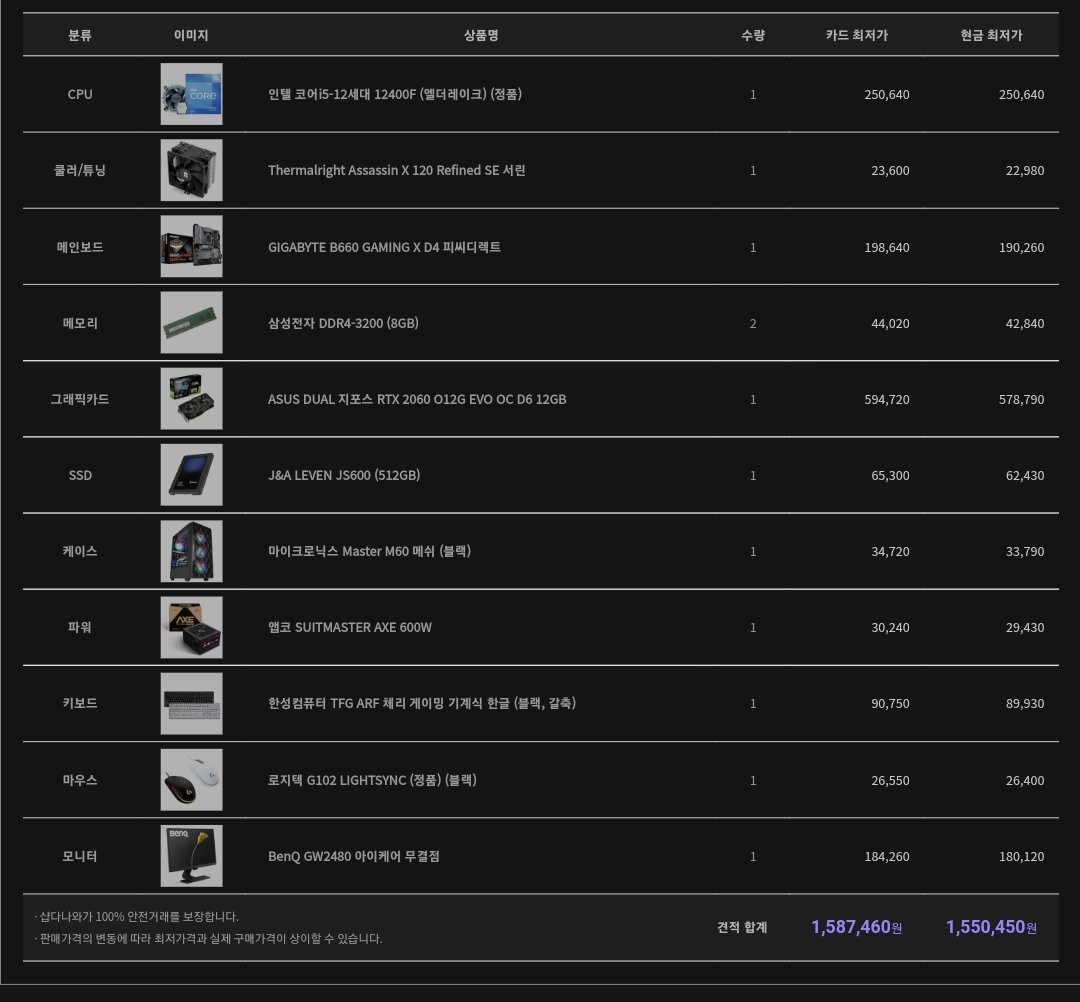Click cash total 1,550,450원

coord(991,927)
